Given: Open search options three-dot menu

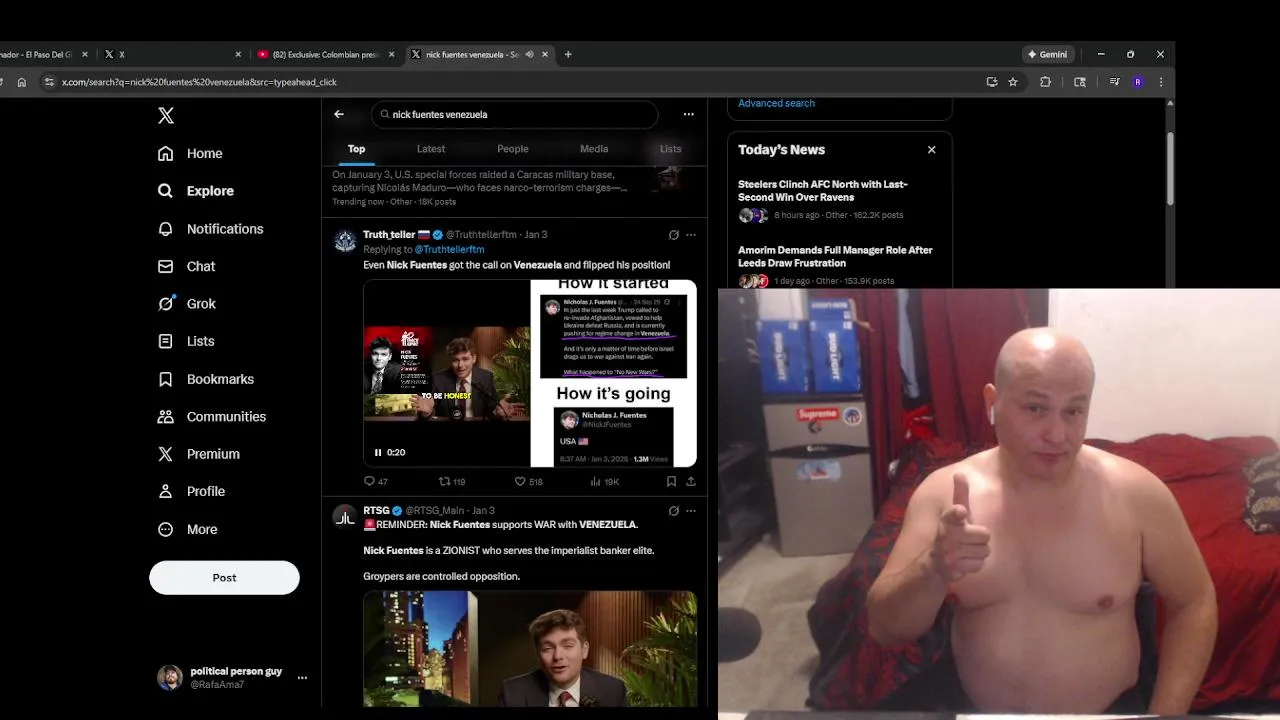Looking at the screenshot, I should coord(688,114).
